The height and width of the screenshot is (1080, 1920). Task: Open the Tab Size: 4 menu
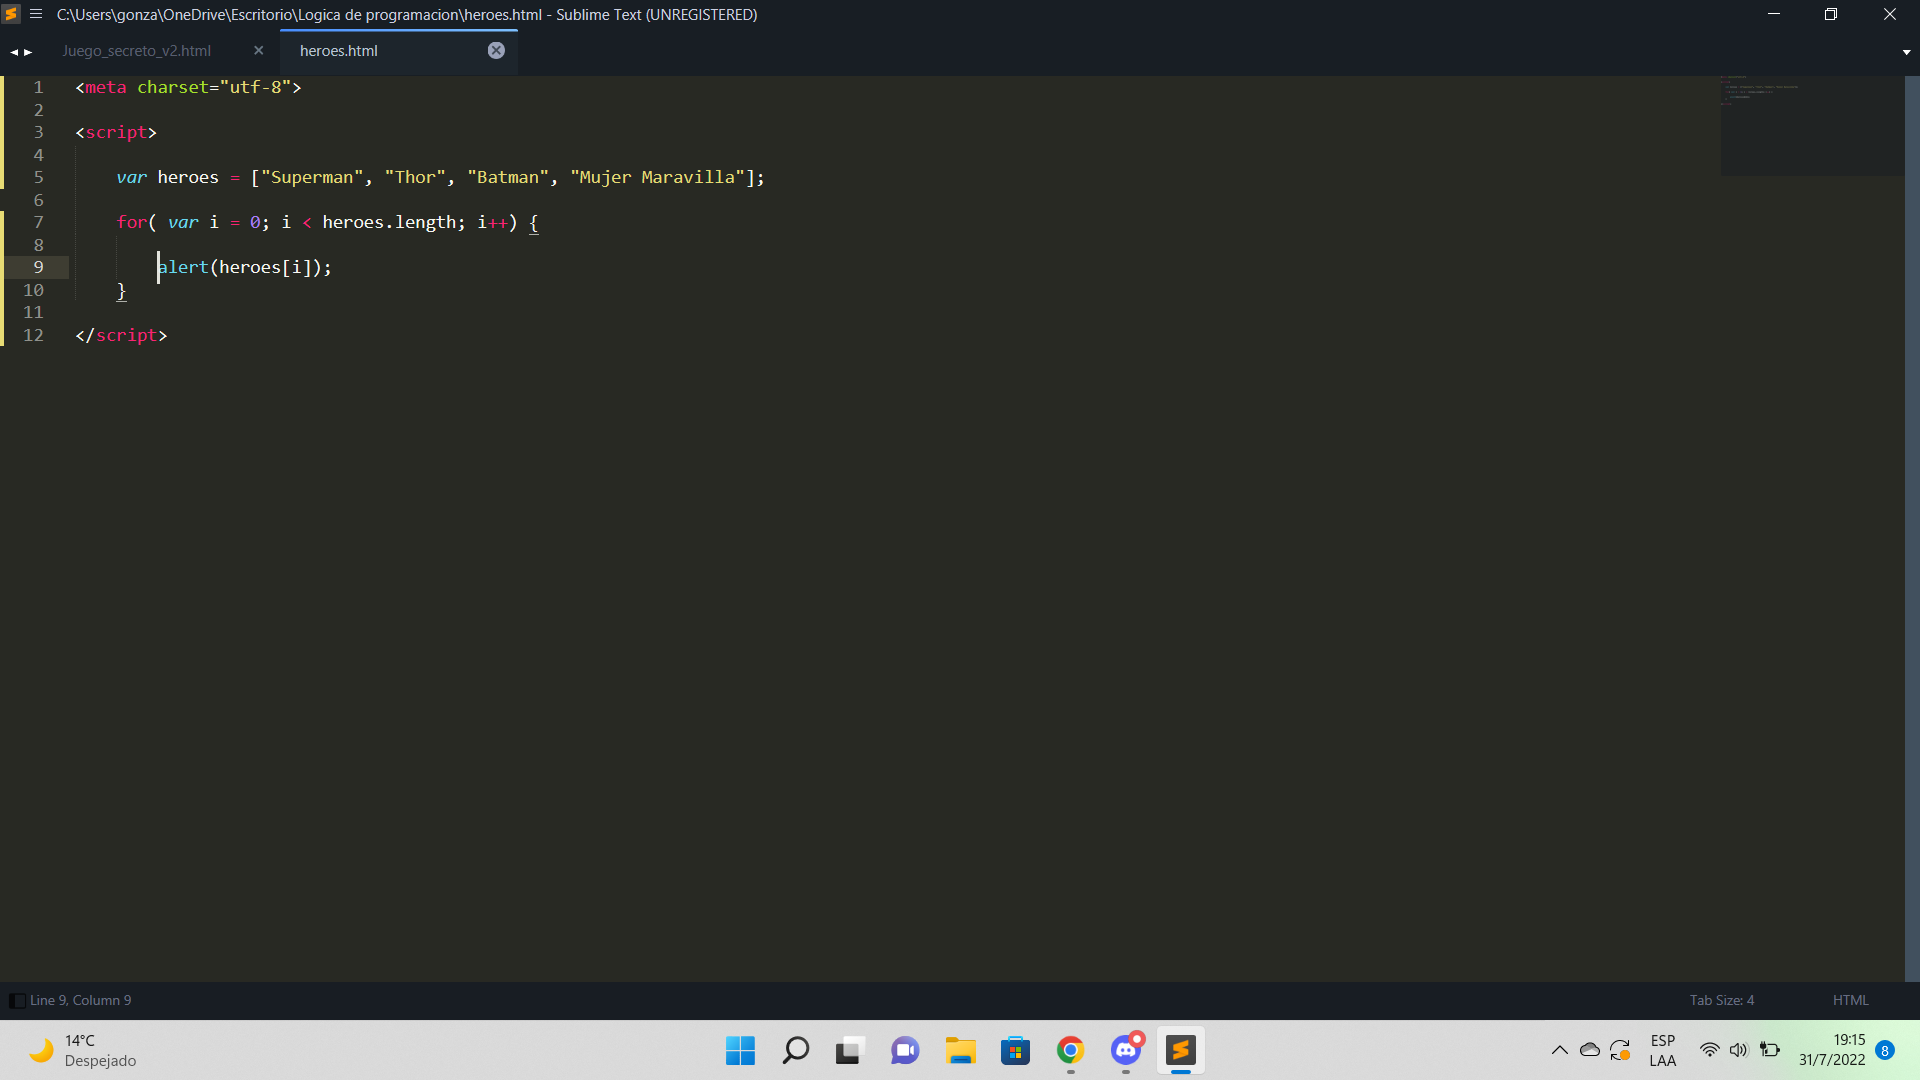coord(1721,1000)
